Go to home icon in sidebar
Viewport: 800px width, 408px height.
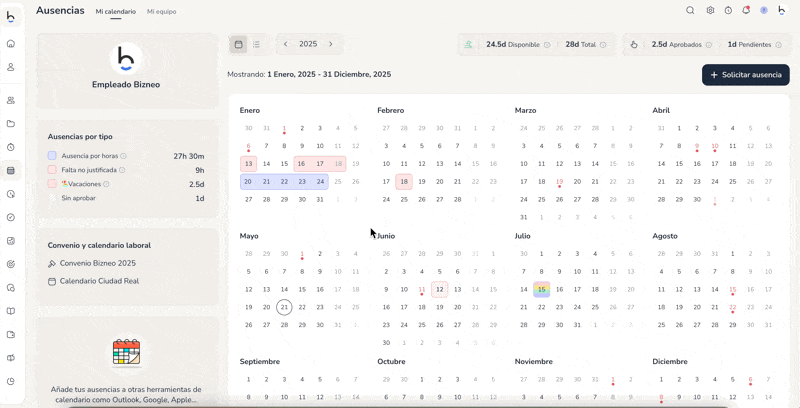pos(11,43)
